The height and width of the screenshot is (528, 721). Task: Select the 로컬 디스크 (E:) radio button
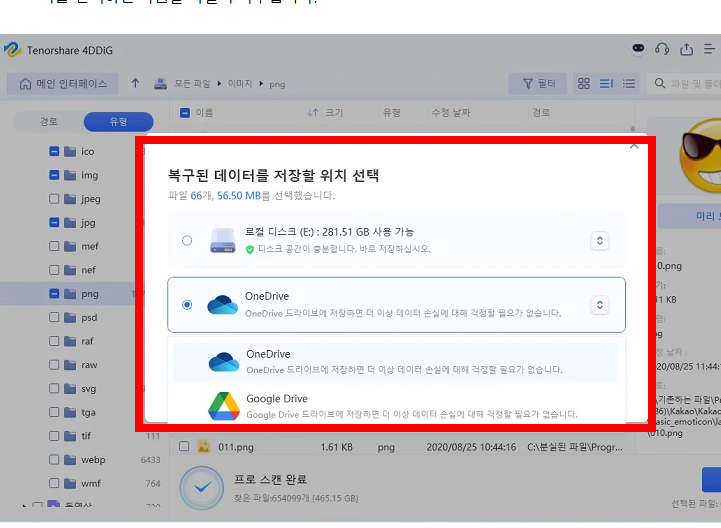tap(187, 241)
